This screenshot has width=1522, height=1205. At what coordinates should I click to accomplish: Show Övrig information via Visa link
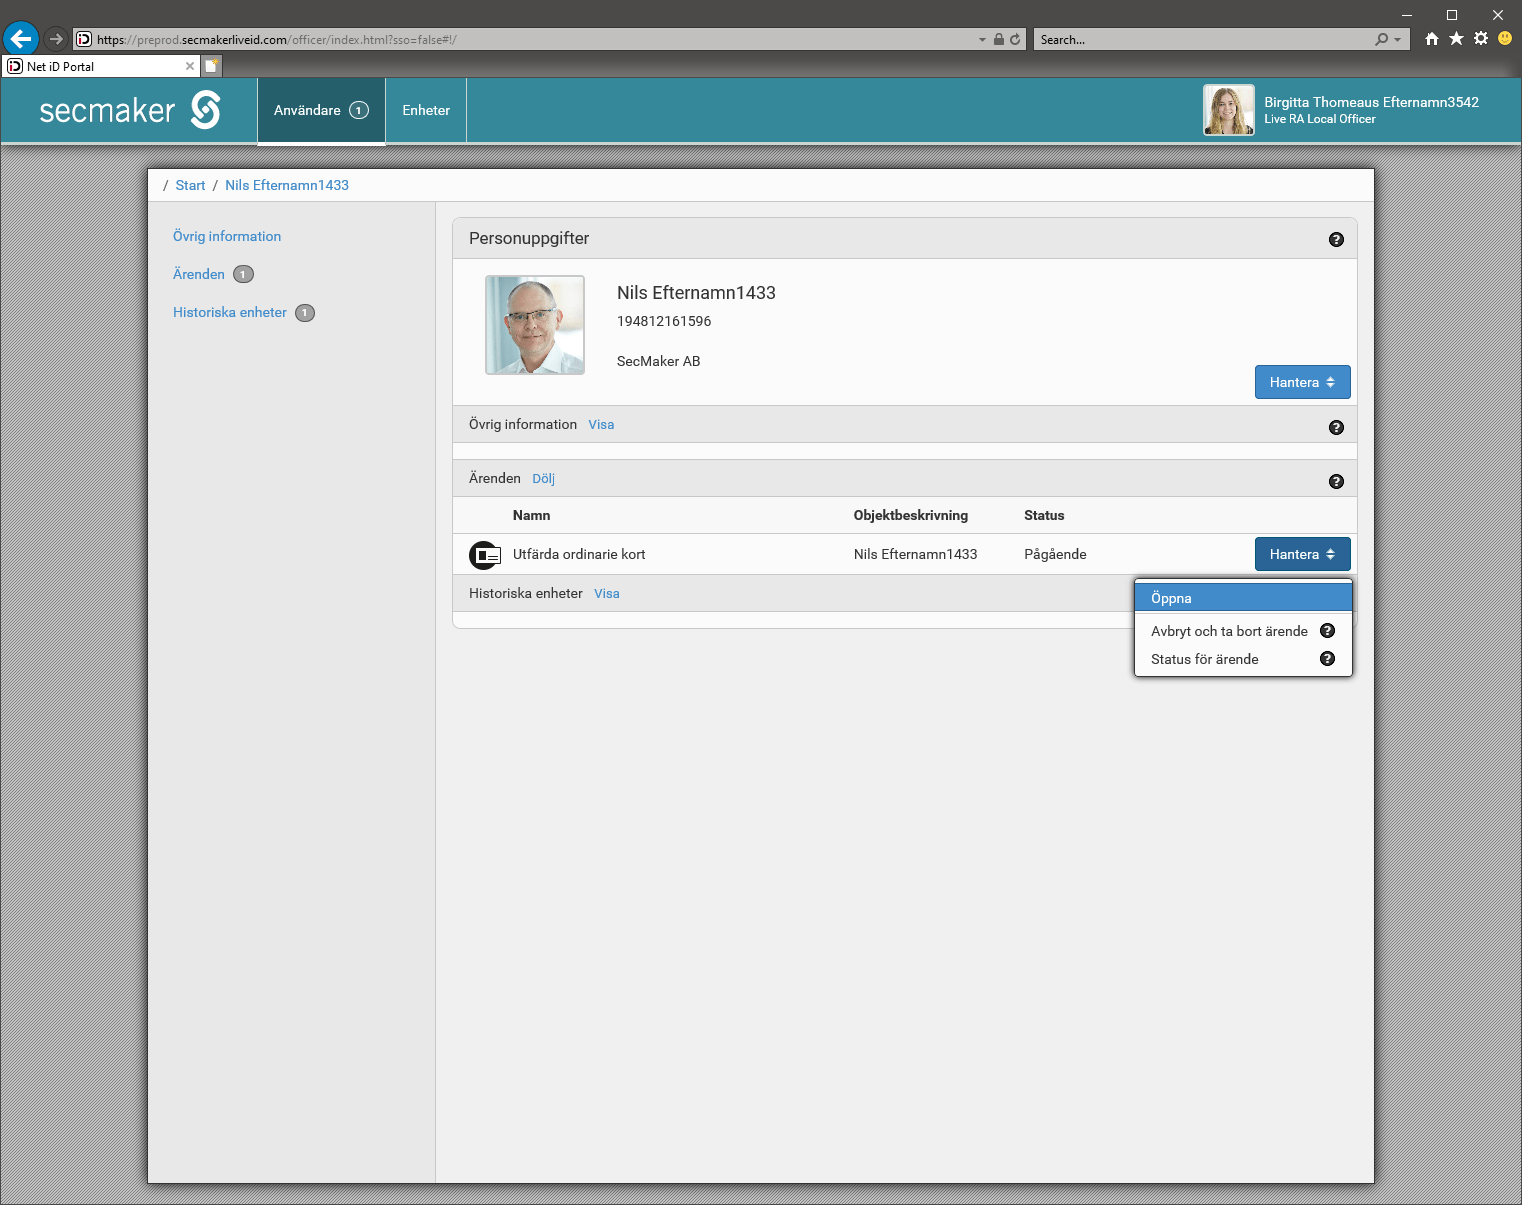tap(601, 425)
